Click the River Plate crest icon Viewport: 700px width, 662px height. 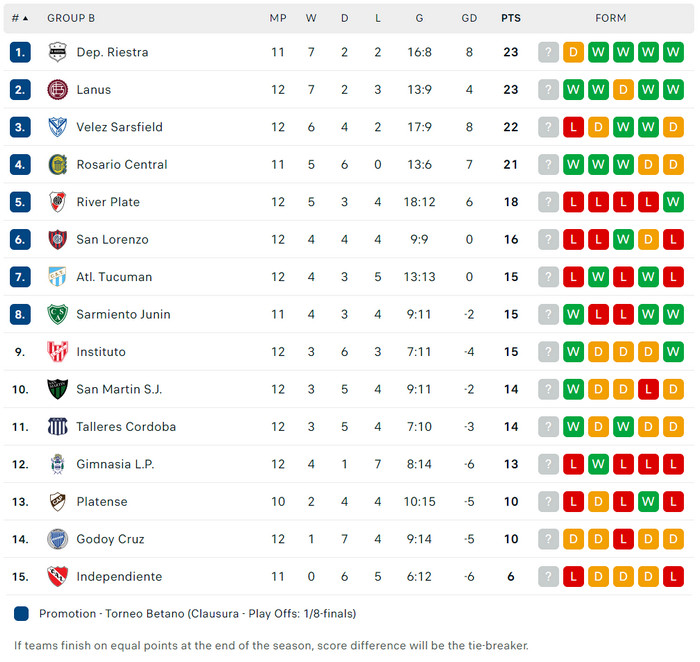[57, 202]
